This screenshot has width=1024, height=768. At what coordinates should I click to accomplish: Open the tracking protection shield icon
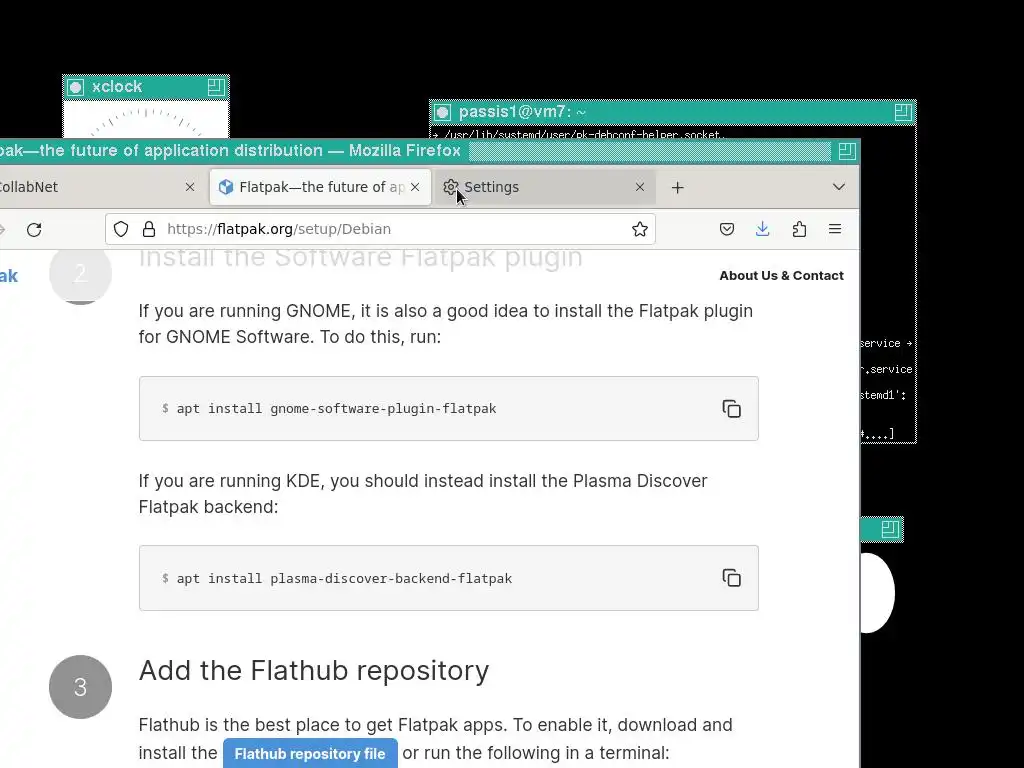pyautogui.click(x=121, y=229)
